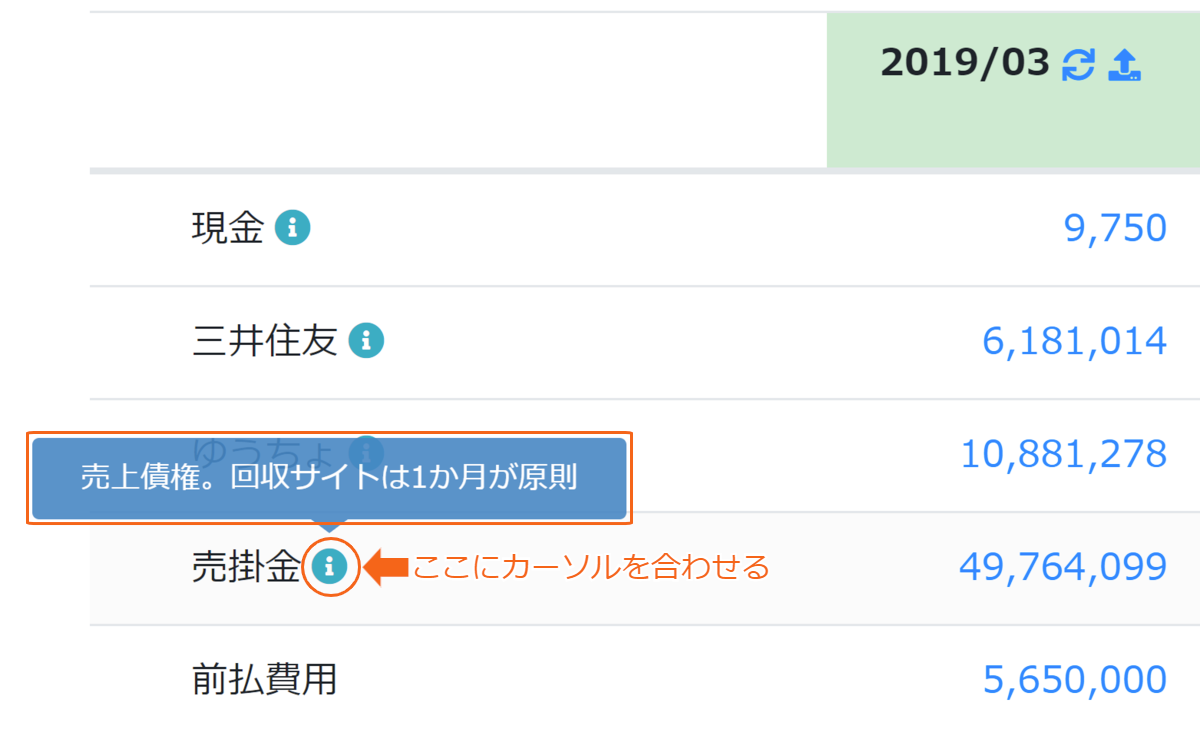This screenshot has width=1200, height=736.
Task: Click the orange arrow pointing at the info icon
Action: 386,568
